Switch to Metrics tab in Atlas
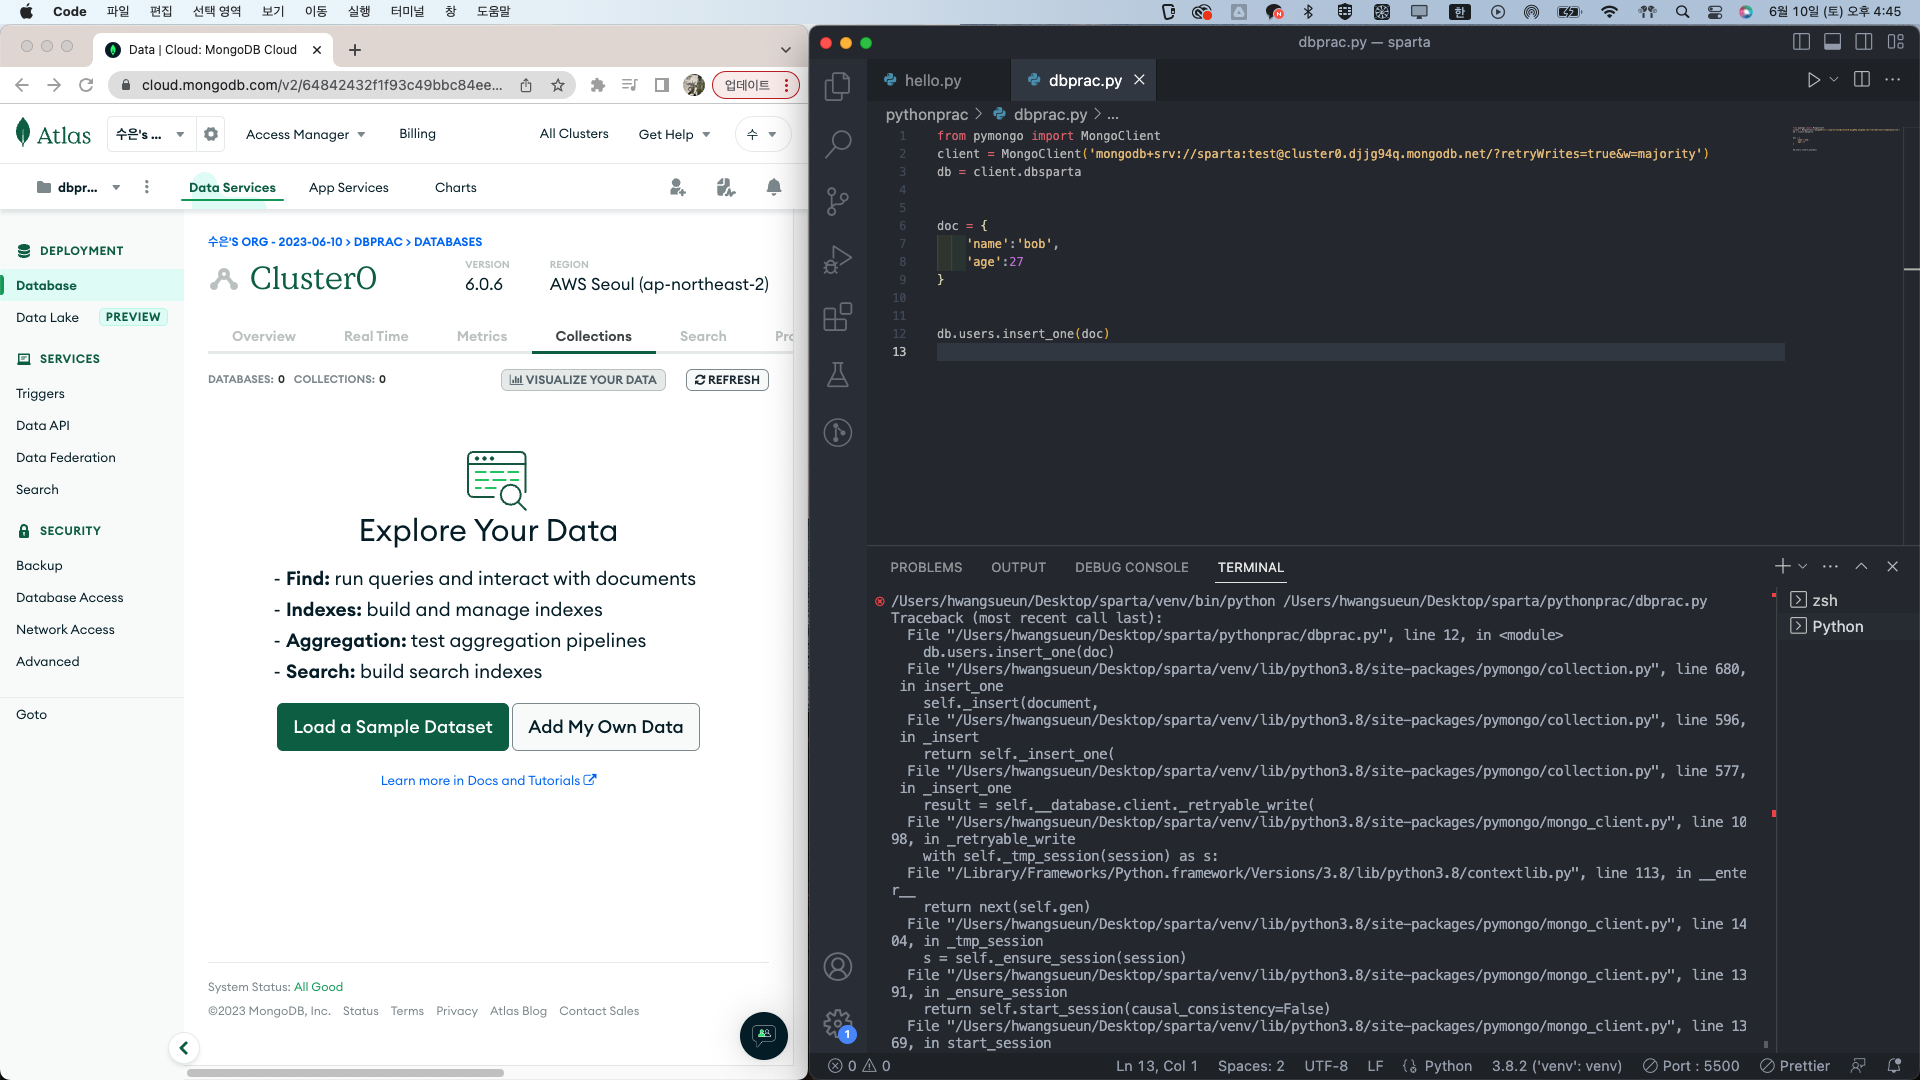This screenshot has width=1920, height=1080. click(x=482, y=336)
